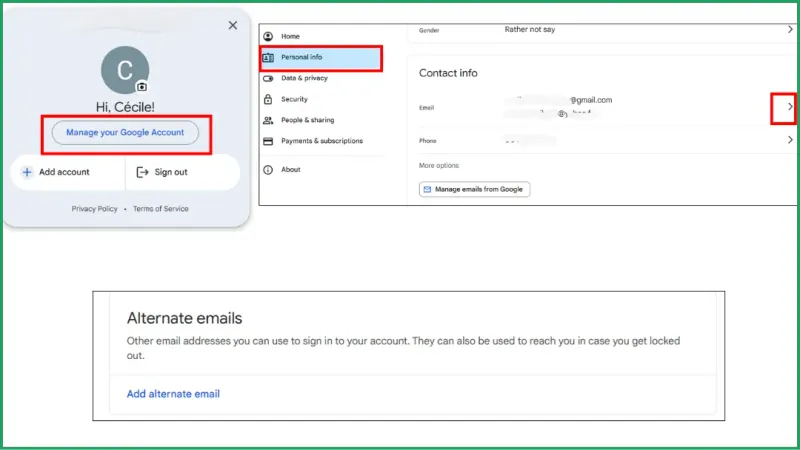Select Personal info in sidebar
This screenshot has width=800, height=450.
[321, 58]
